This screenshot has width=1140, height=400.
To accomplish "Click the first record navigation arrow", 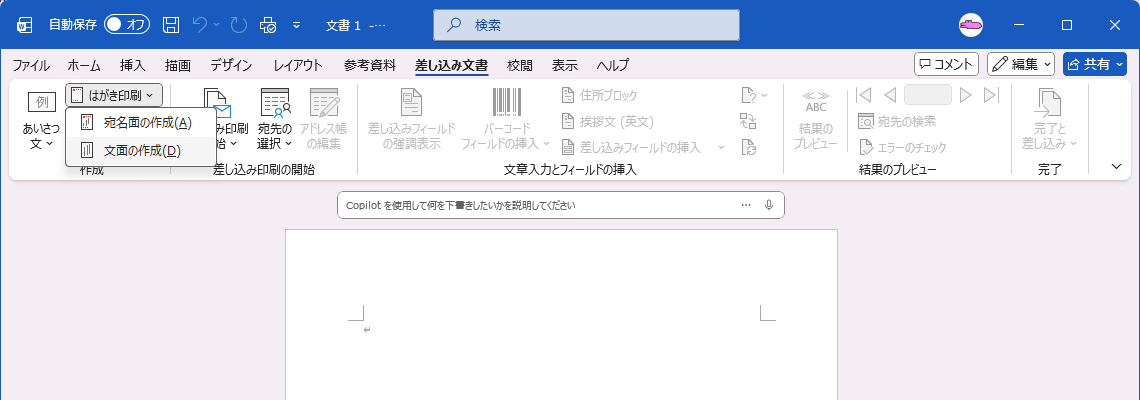I will 864,95.
